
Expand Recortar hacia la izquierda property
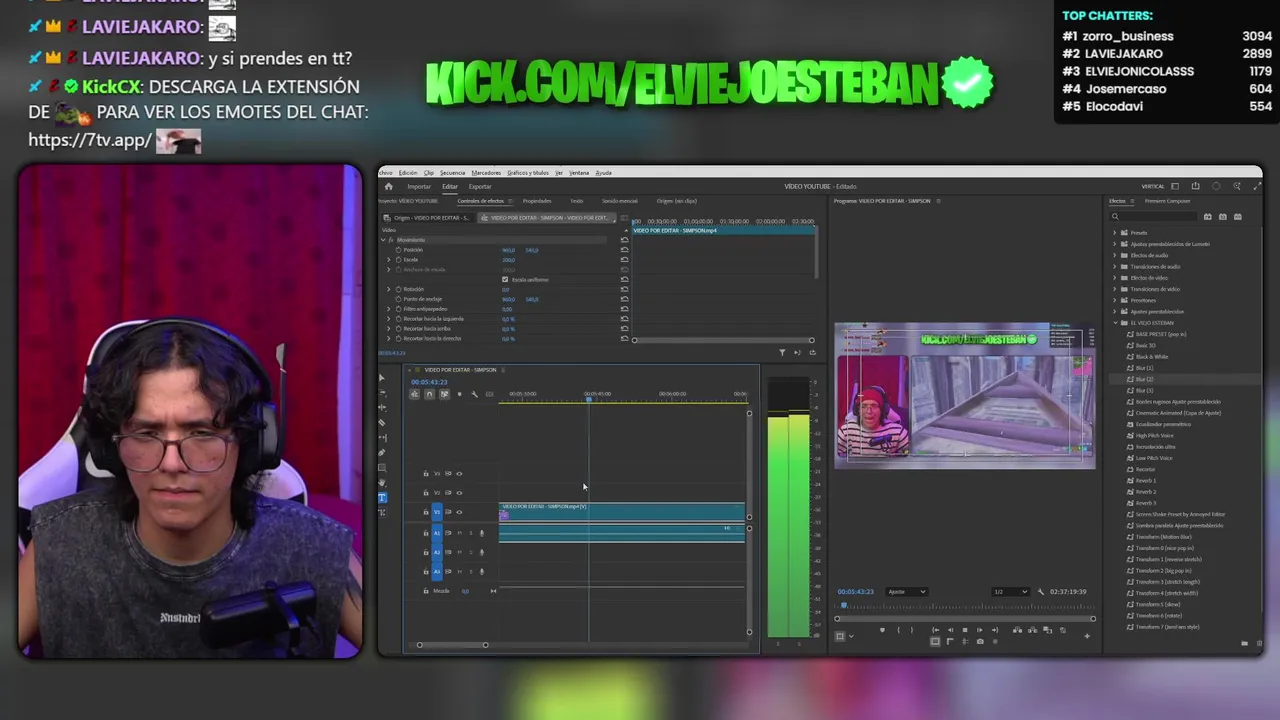(x=388, y=319)
